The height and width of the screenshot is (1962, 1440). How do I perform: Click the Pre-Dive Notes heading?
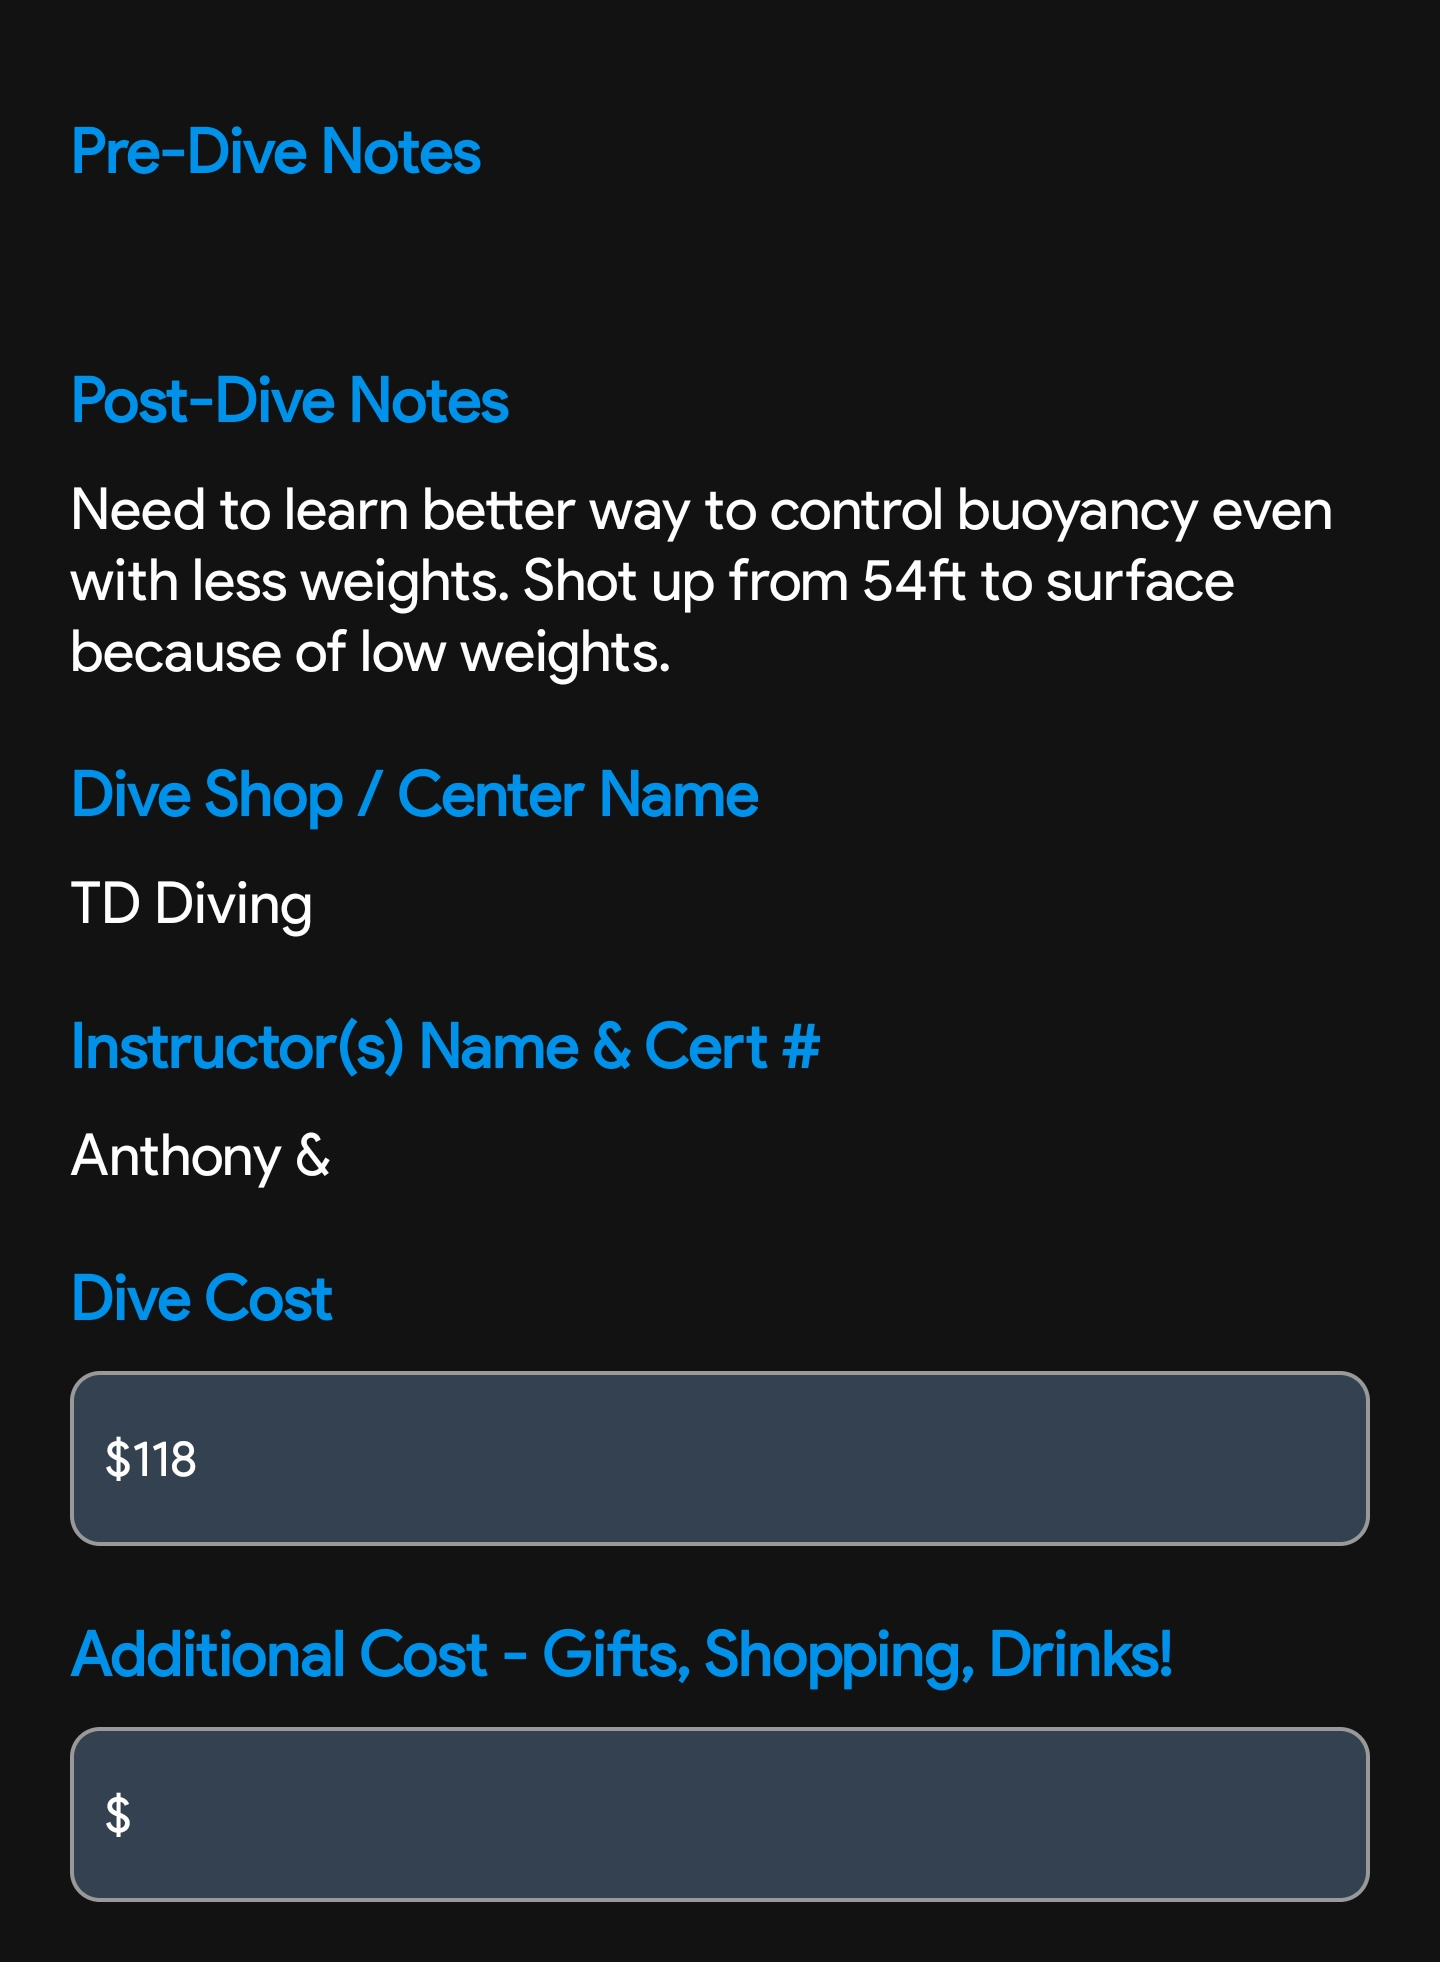[x=275, y=152]
